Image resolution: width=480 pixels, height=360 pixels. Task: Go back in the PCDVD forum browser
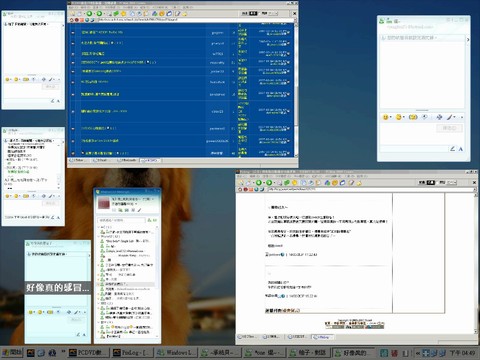pyautogui.click(x=89, y=13)
